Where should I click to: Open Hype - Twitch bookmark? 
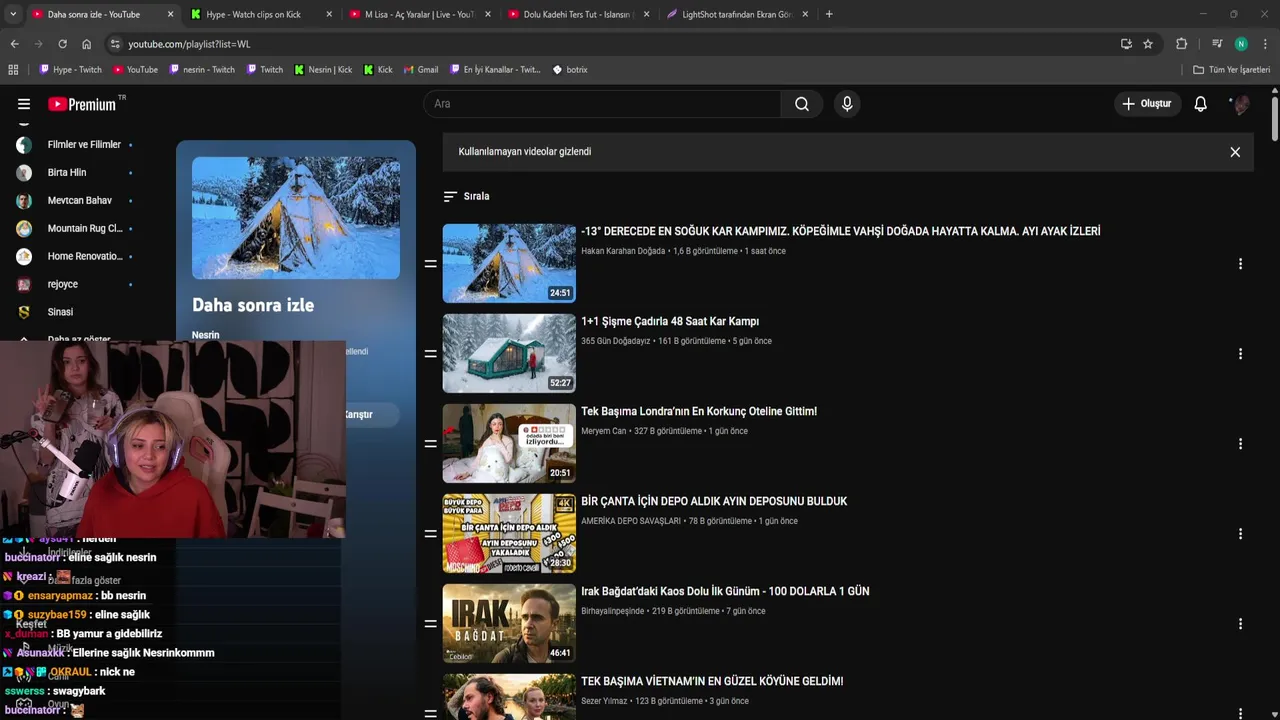pyautogui.click(x=70, y=70)
